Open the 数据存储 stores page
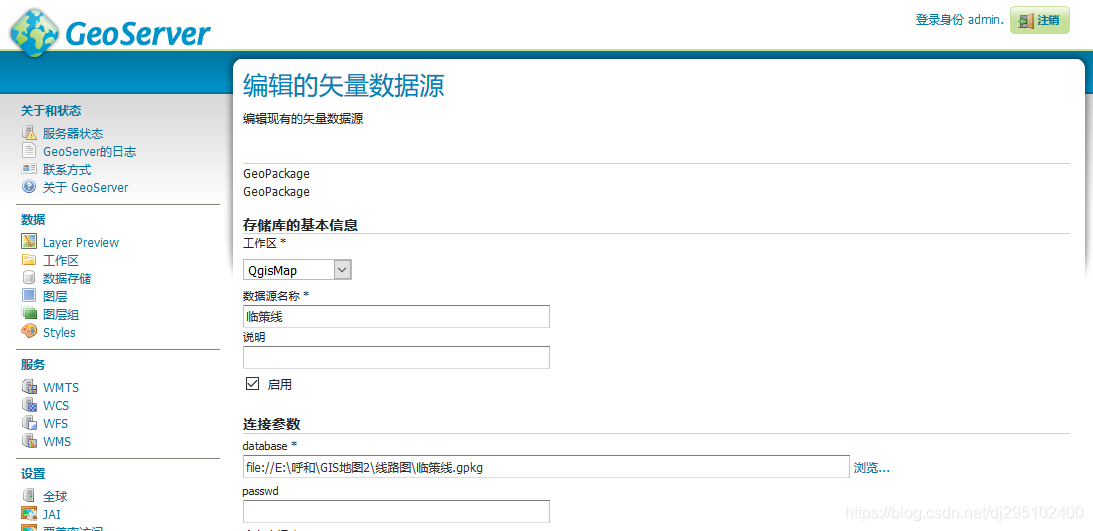1093x531 pixels. pyautogui.click(x=67, y=279)
